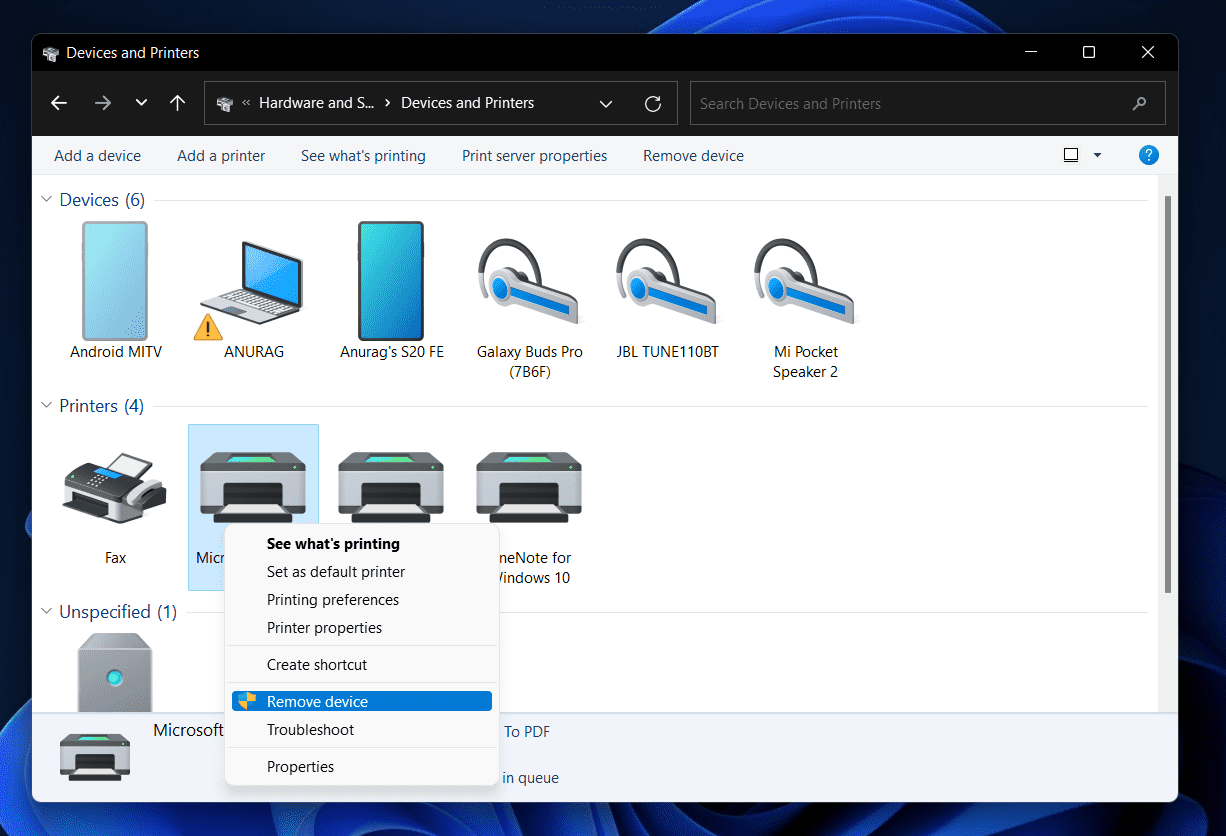The image size is (1226, 836).
Task: Click the address bar location icon
Action: point(226,103)
